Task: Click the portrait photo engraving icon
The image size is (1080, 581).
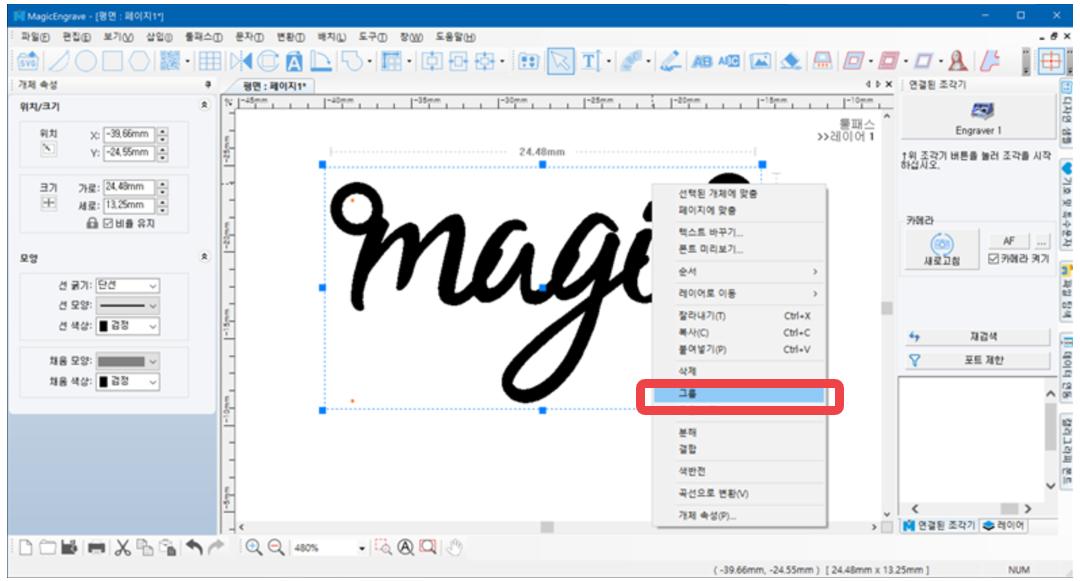Action: click(957, 61)
